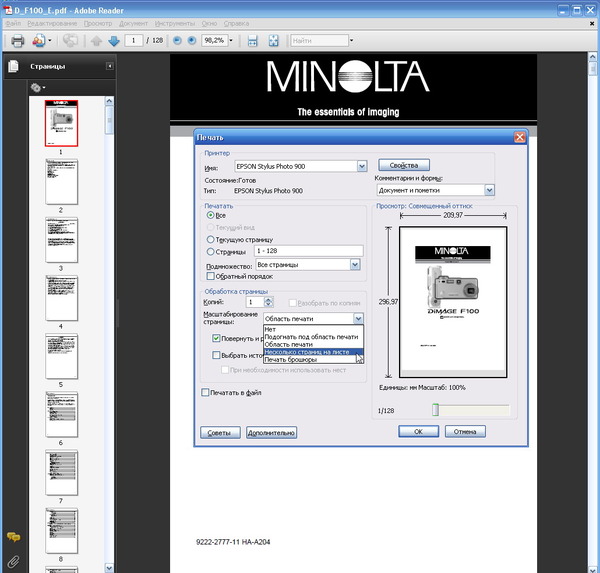
Task: Open the Attachments paperclip icon
Action: [x=13, y=562]
